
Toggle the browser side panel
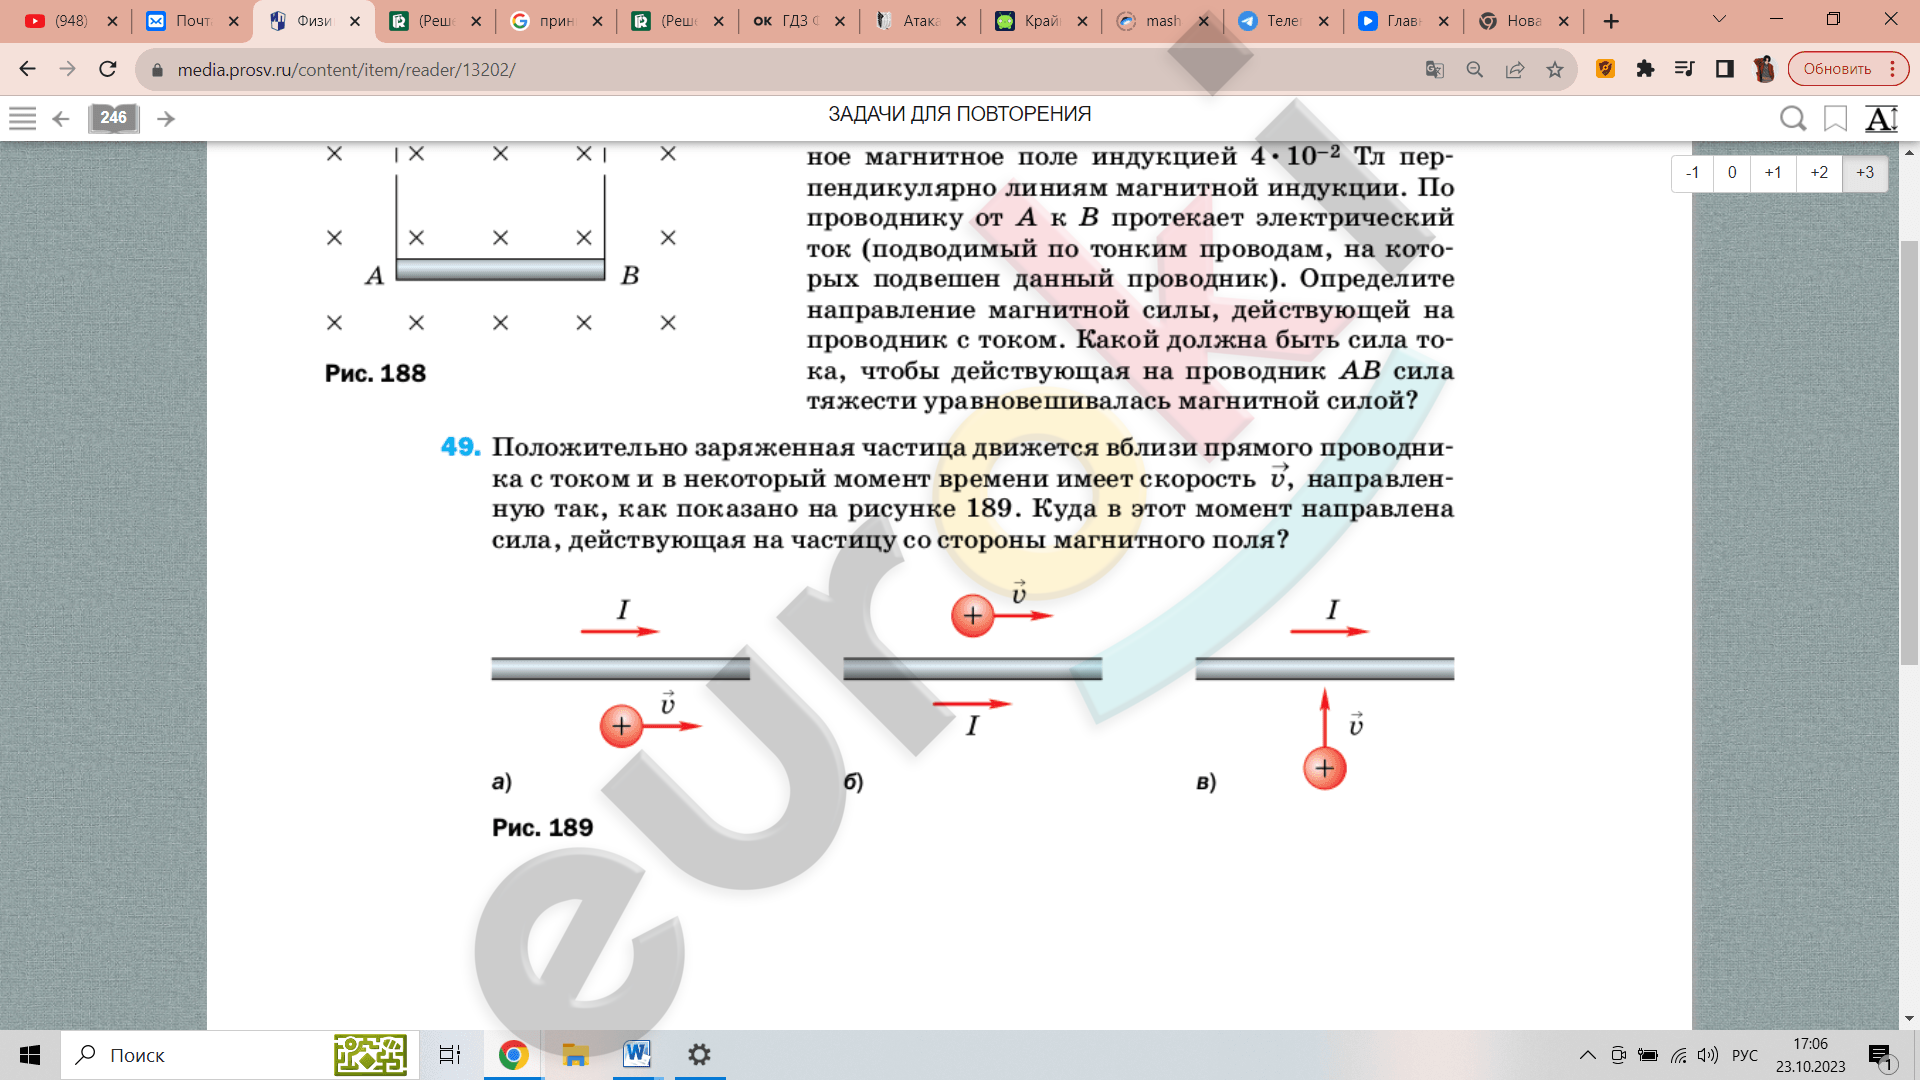[1725, 69]
